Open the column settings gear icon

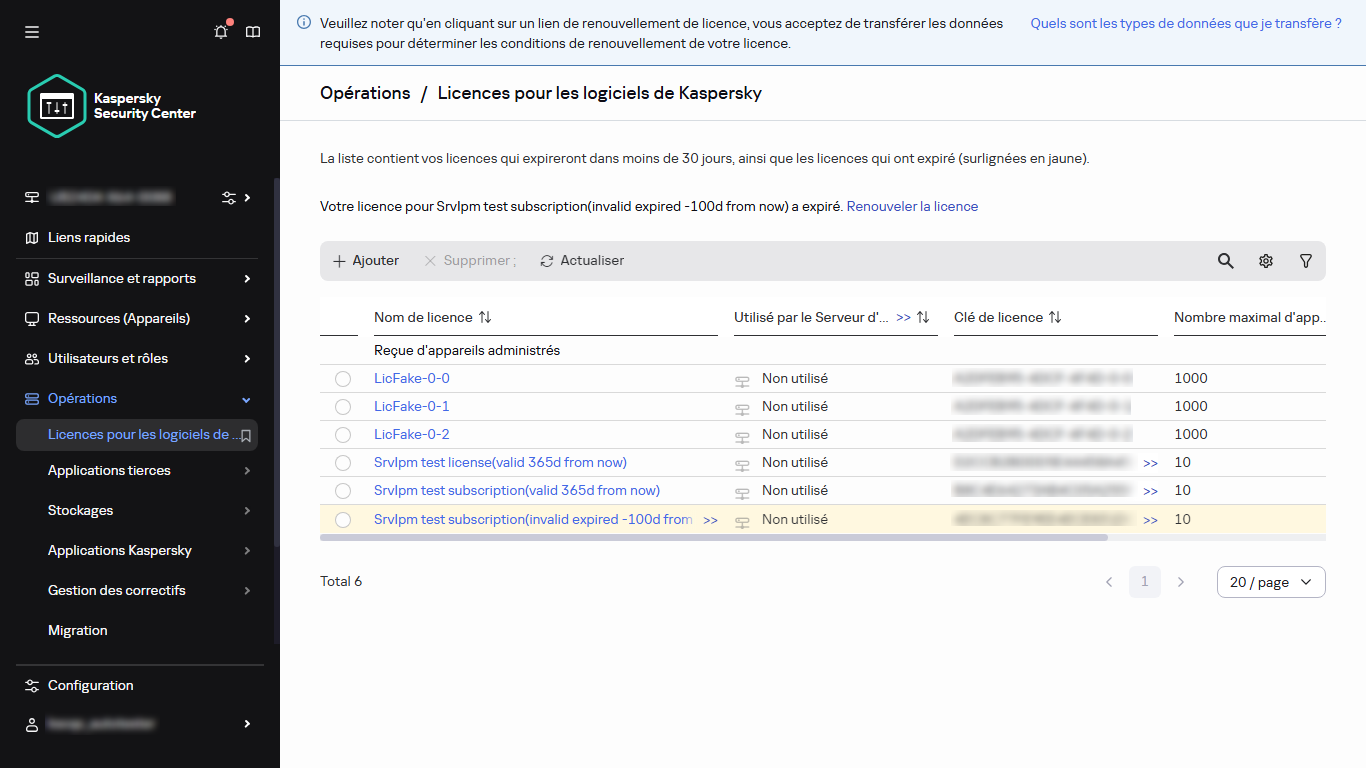[1265, 260]
